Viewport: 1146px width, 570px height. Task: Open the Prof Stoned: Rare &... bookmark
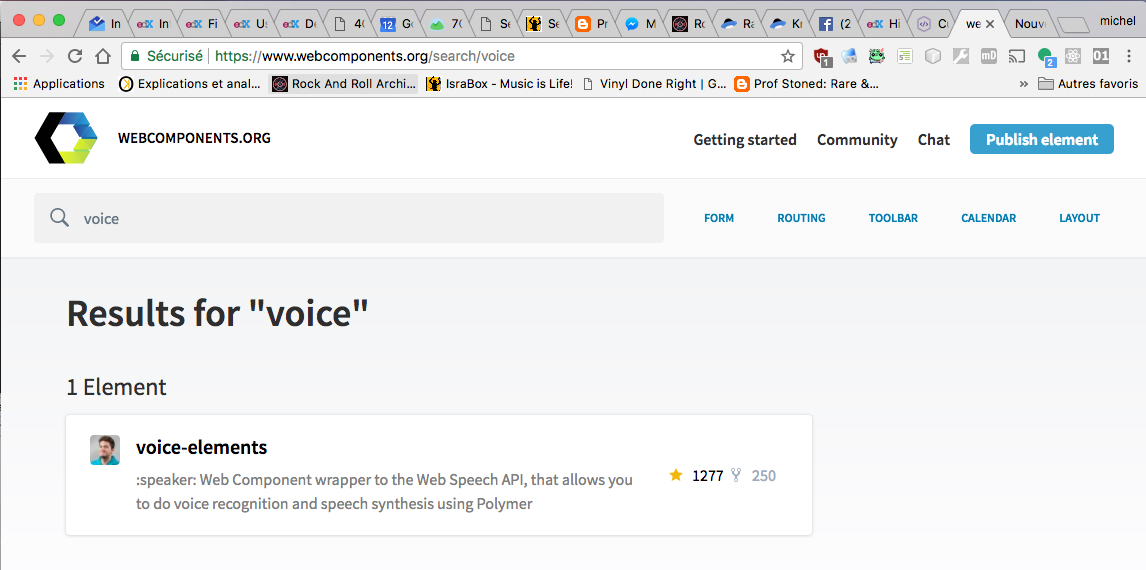tap(807, 84)
